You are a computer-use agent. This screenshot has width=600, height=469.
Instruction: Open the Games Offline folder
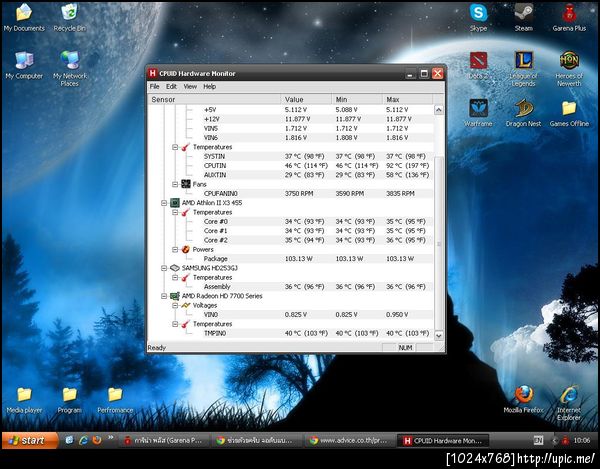click(x=569, y=113)
